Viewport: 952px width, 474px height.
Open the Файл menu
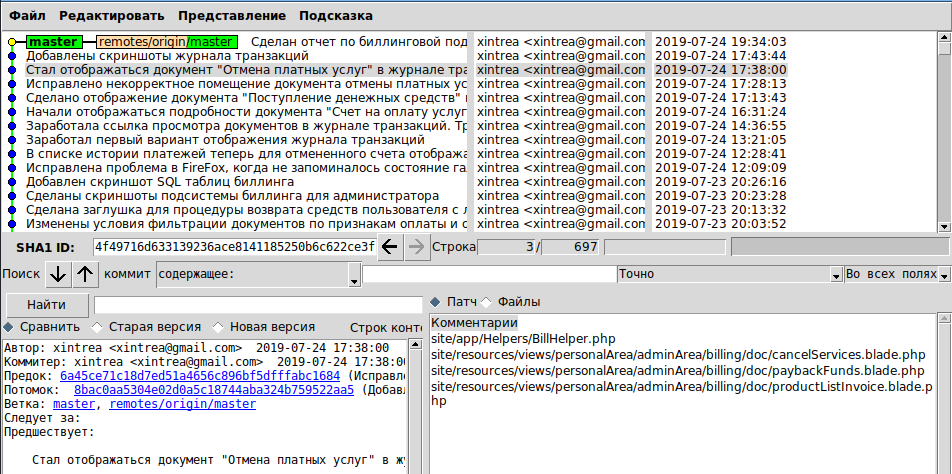tap(27, 16)
